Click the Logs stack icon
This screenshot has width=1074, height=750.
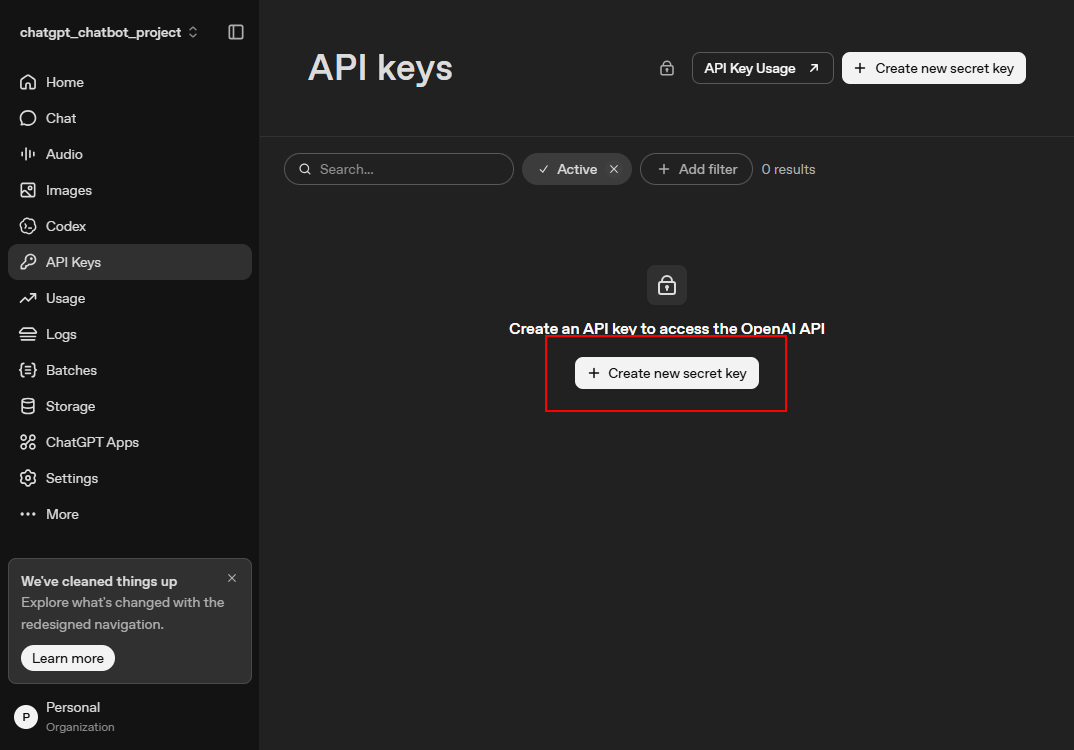point(28,334)
